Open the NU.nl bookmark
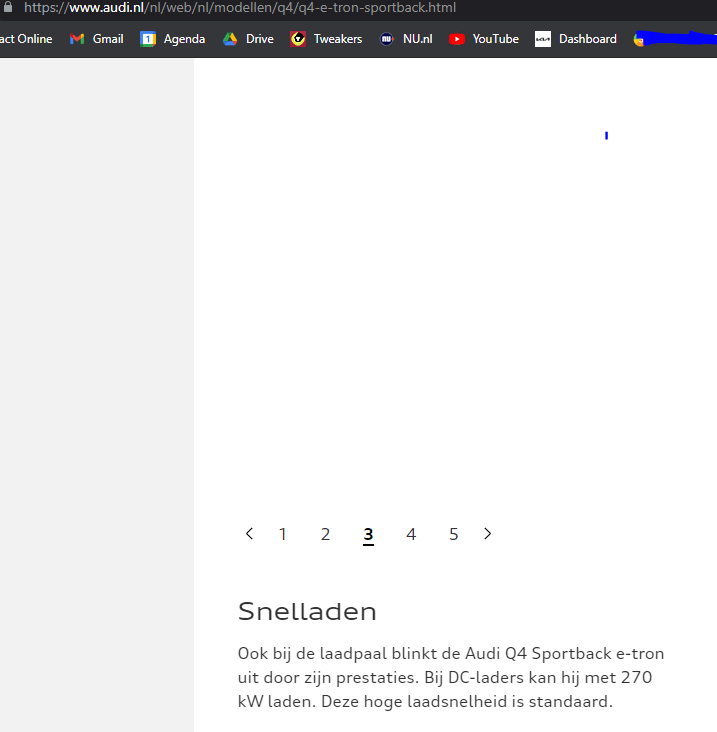Image resolution: width=717 pixels, height=732 pixels. (406, 39)
